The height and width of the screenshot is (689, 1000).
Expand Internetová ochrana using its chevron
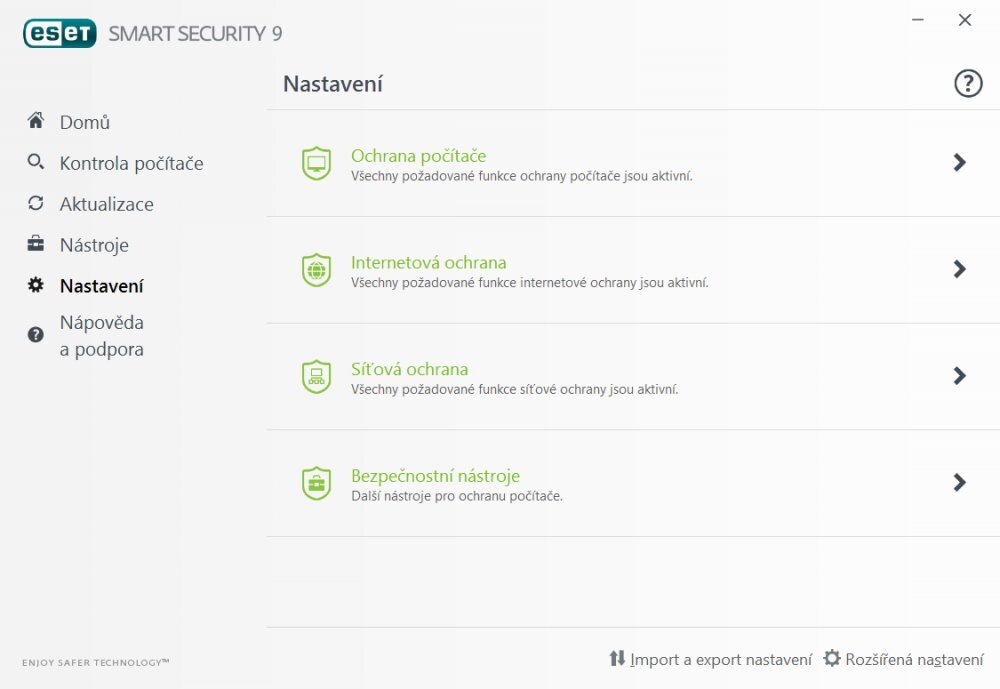coord(959,268)
